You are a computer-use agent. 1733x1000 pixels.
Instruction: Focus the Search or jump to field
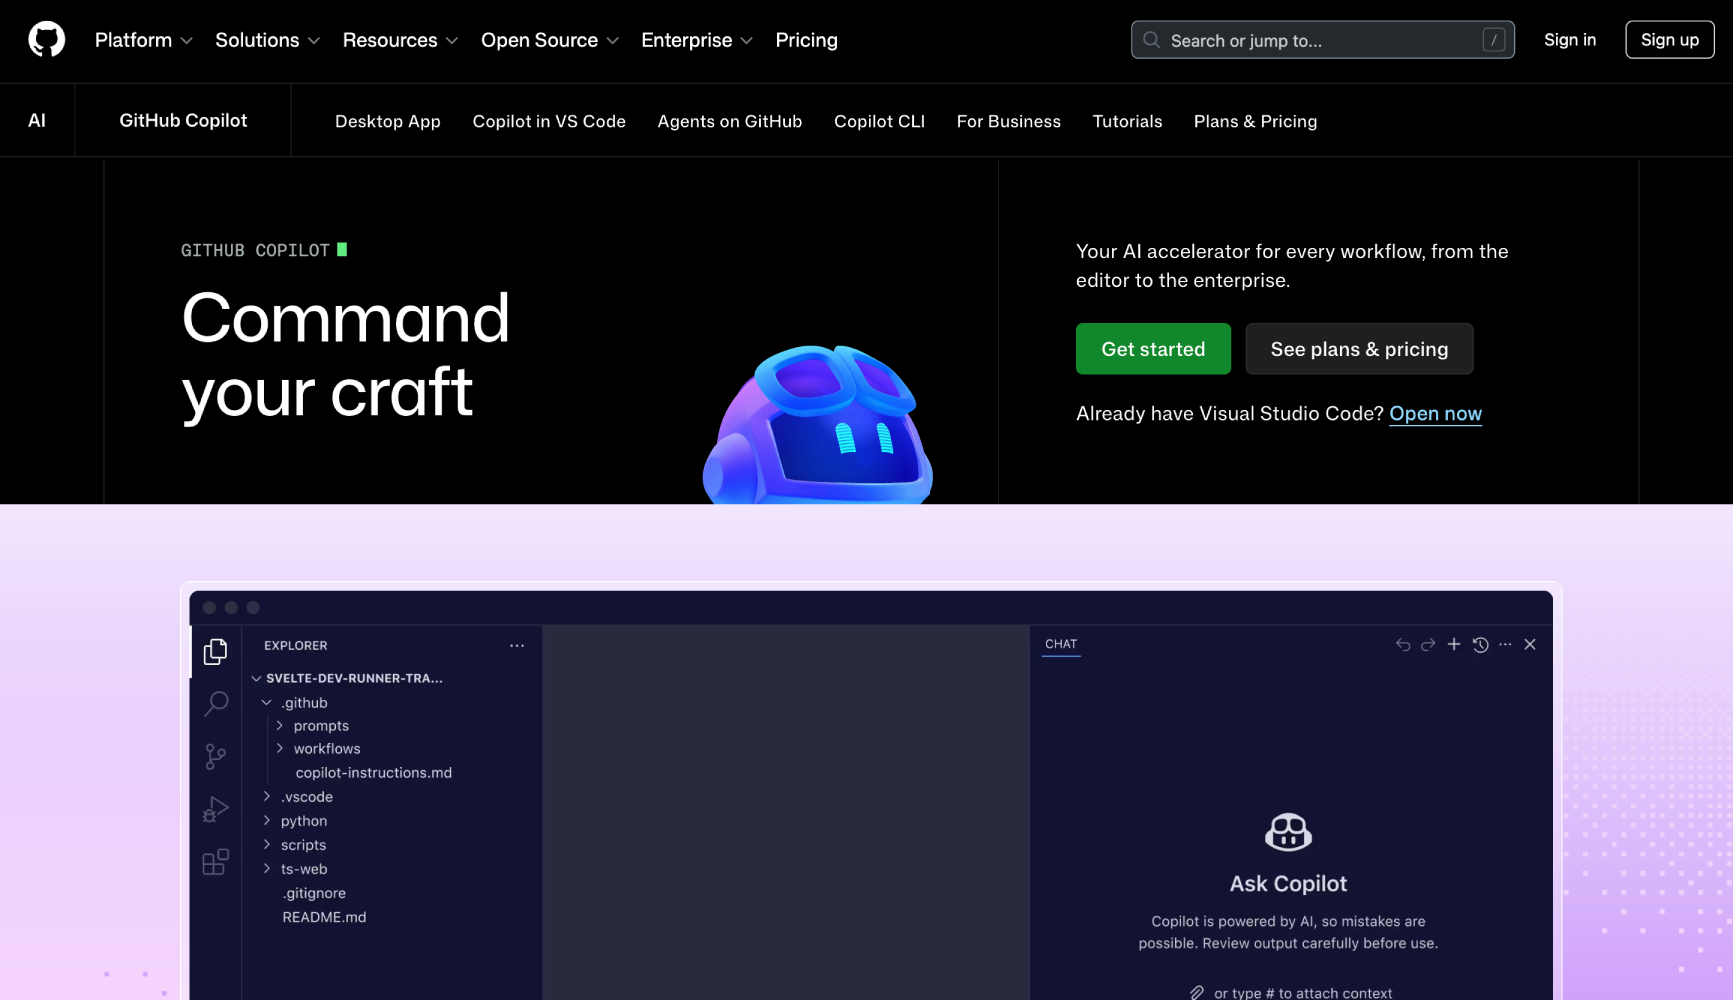tap(1322, 40)
